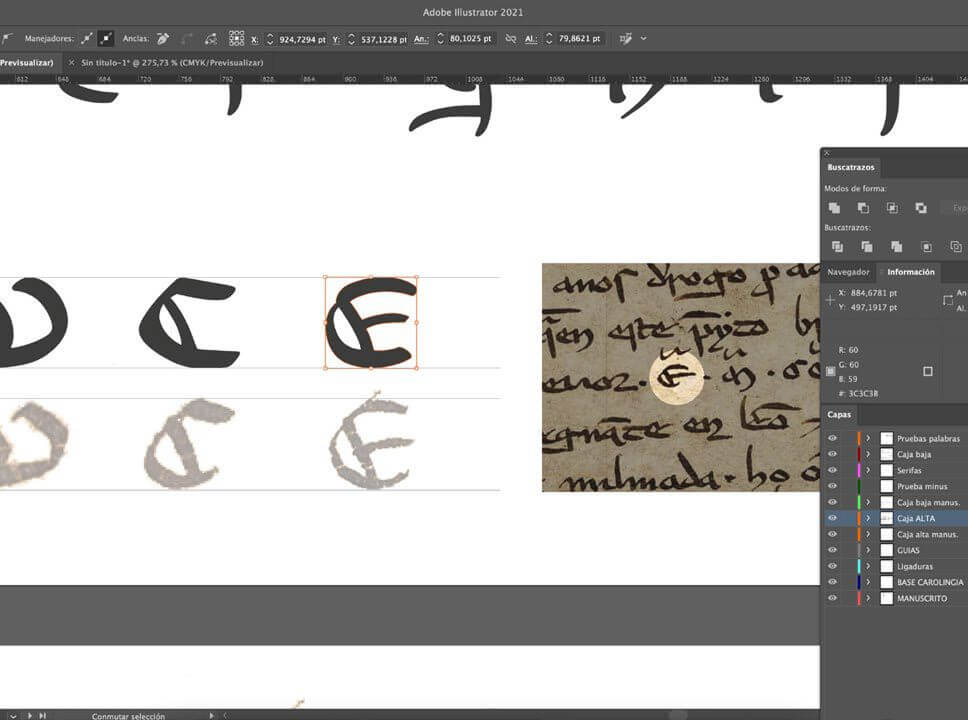Open the Sin título-1 document tab
The height and width of the screenshot is (720, 968).
click(x=172, y=62)
